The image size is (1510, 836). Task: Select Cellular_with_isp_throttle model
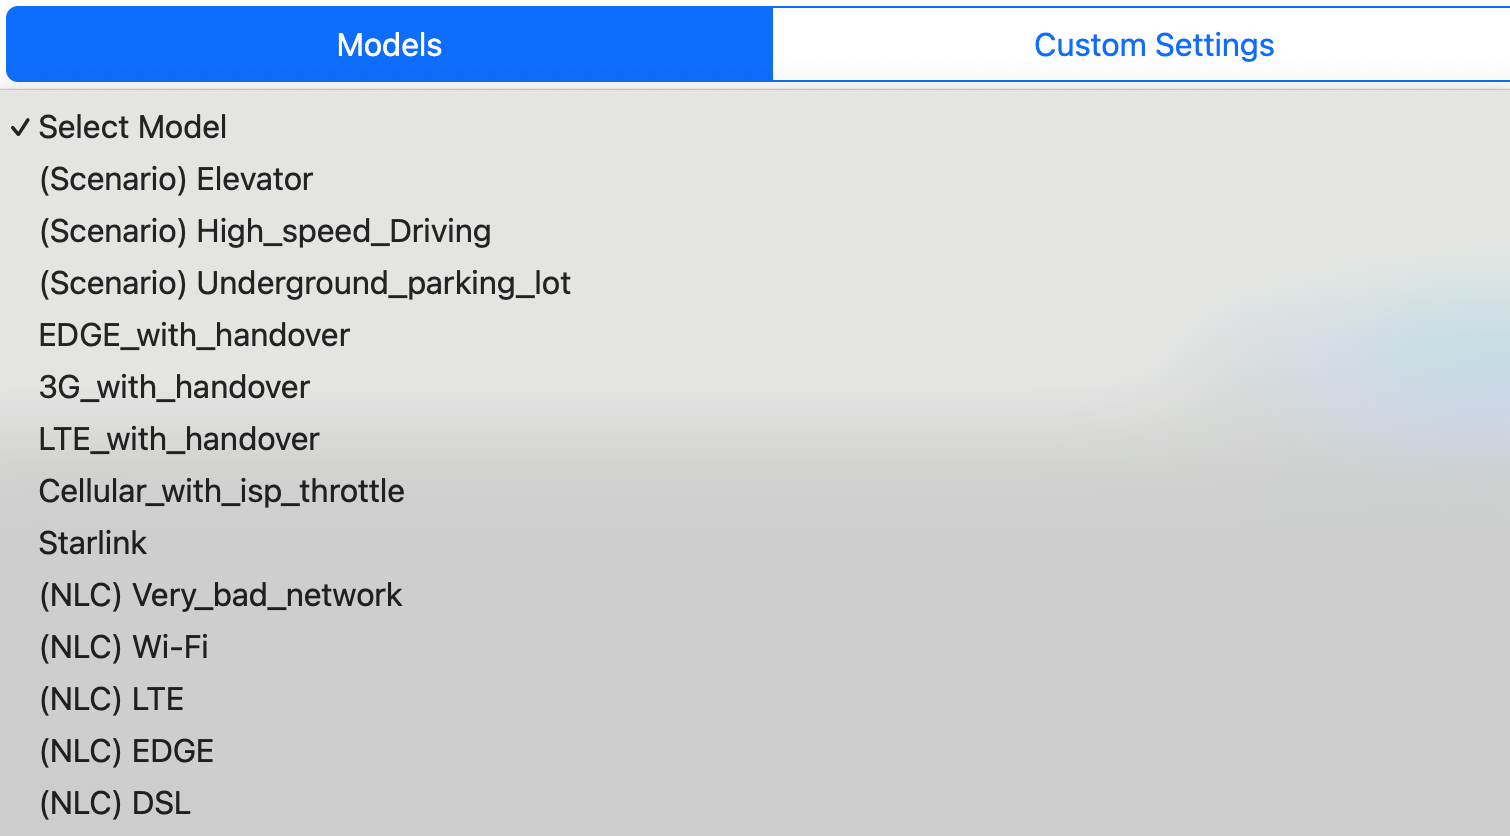tap(755, 491)
